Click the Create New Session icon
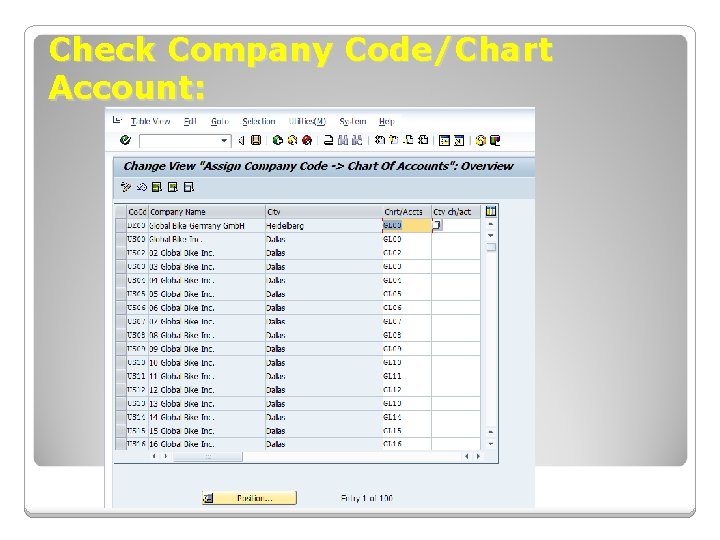This screenshot has width=720, height=540. point(444,141)
